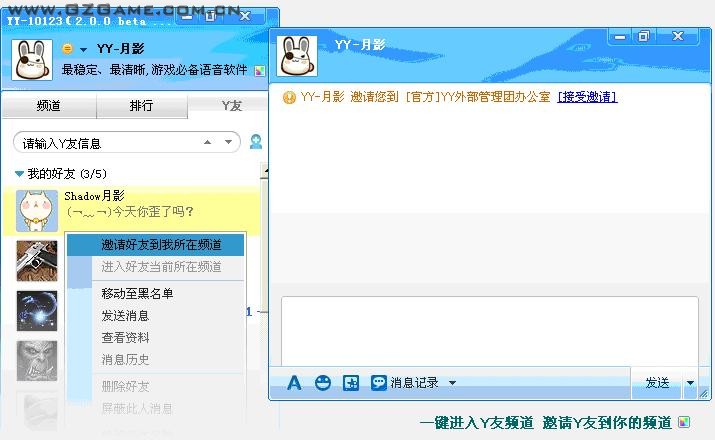Click the picture icon after bottom caption

coord(684,422)
